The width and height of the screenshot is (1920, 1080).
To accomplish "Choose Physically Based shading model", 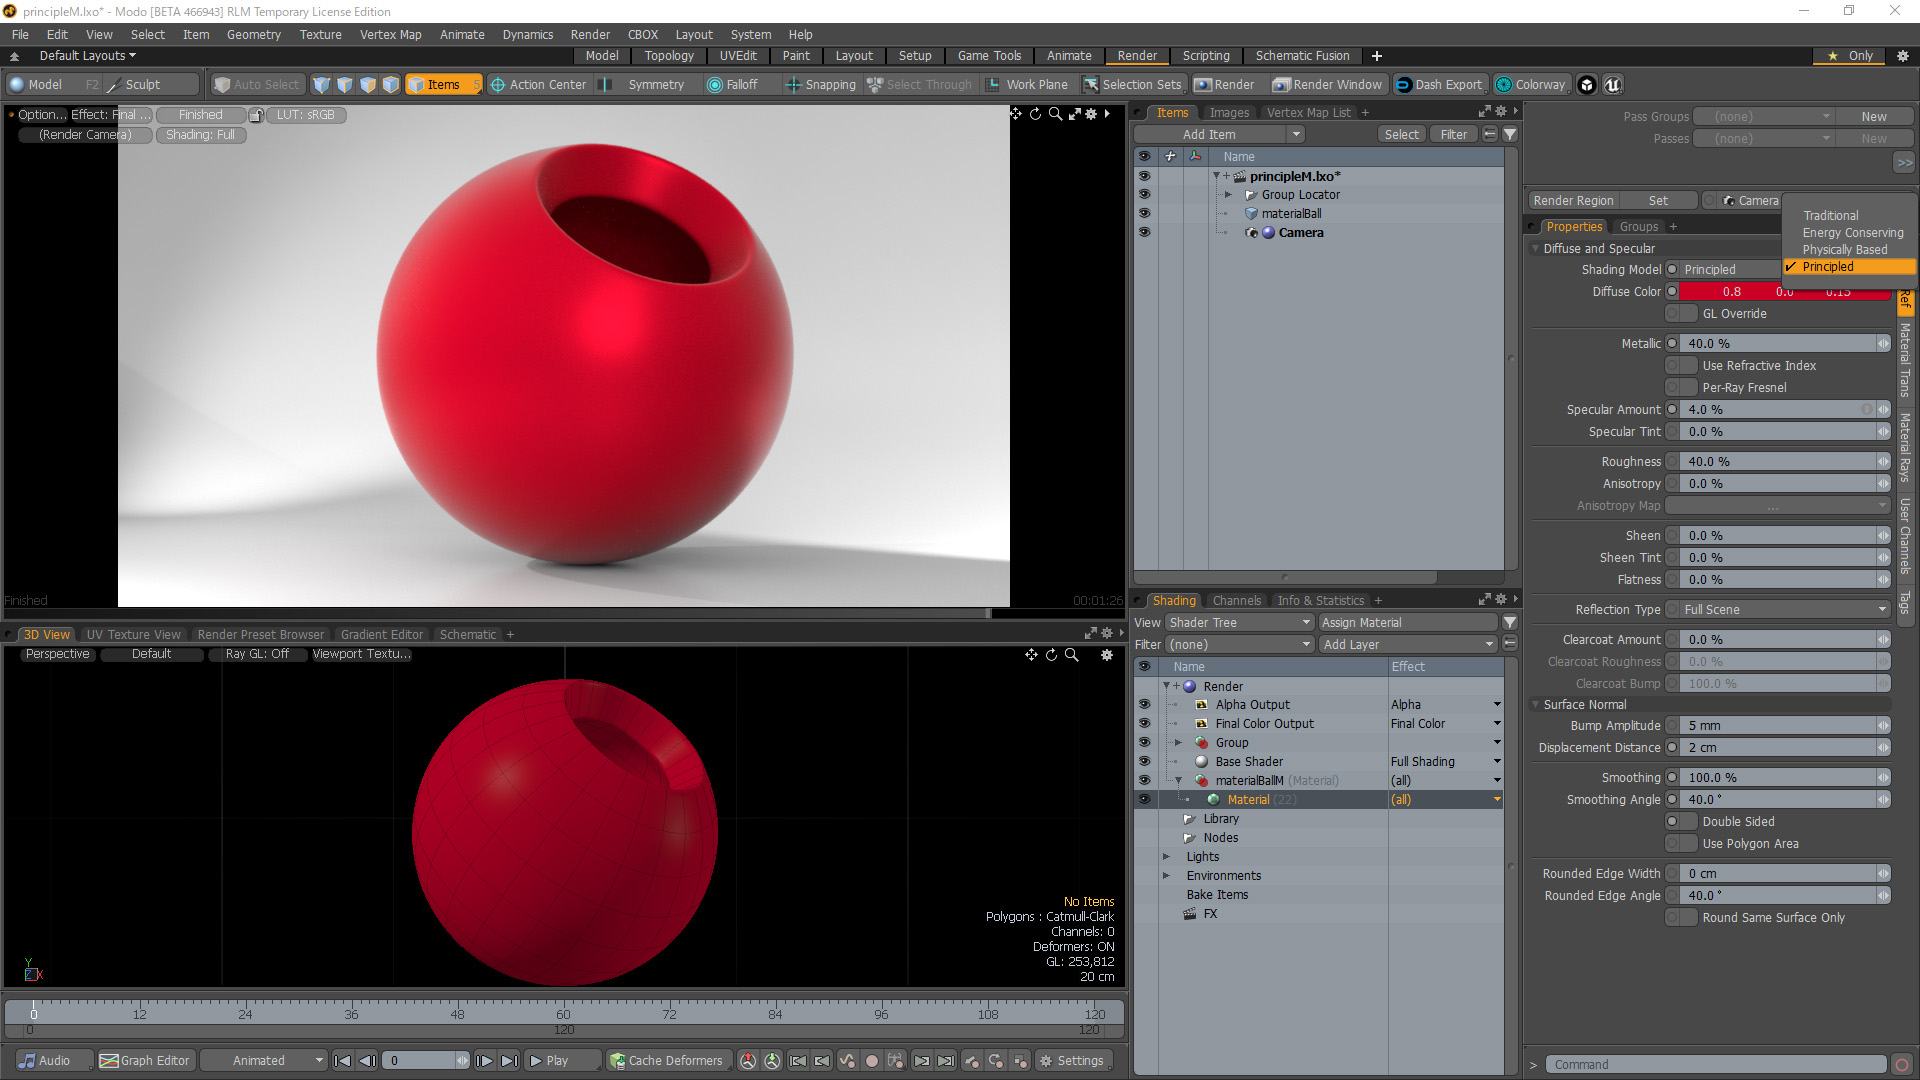I will click(1844, 250).
